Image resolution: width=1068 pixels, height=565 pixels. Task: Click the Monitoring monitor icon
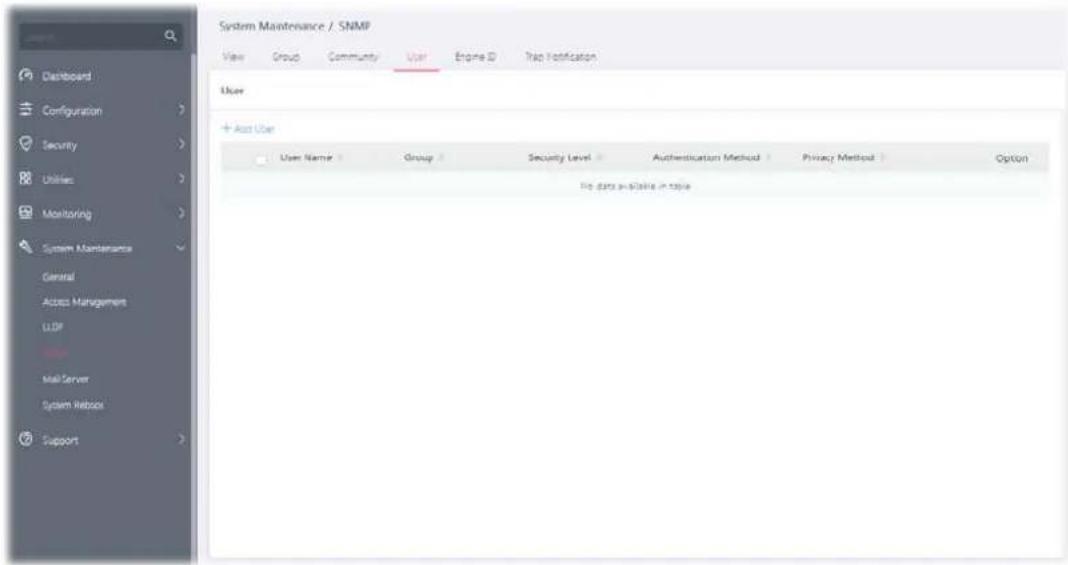tap(25, 212)
